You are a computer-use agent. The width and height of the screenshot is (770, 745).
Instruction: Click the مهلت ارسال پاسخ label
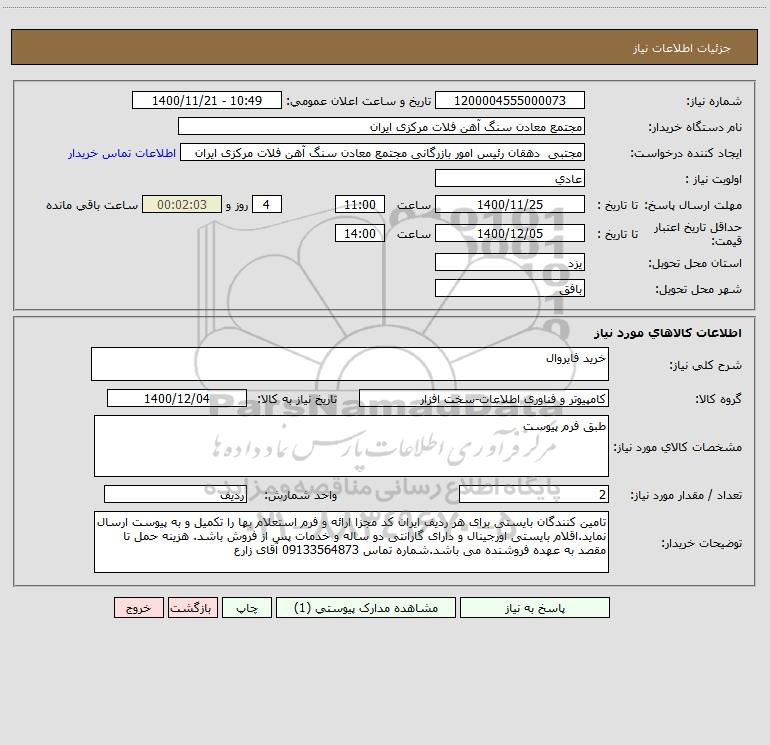point(693,205)
